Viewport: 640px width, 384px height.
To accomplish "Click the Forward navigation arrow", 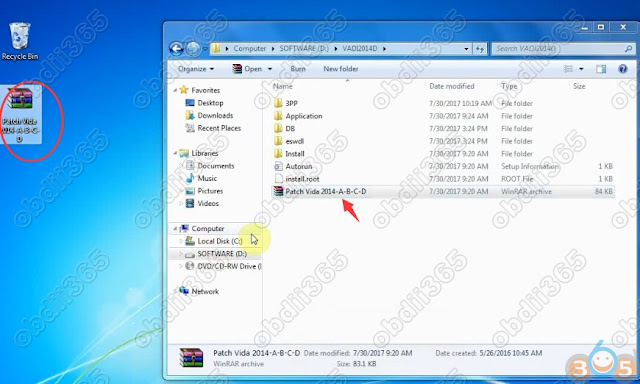I will tap(193, 49).
